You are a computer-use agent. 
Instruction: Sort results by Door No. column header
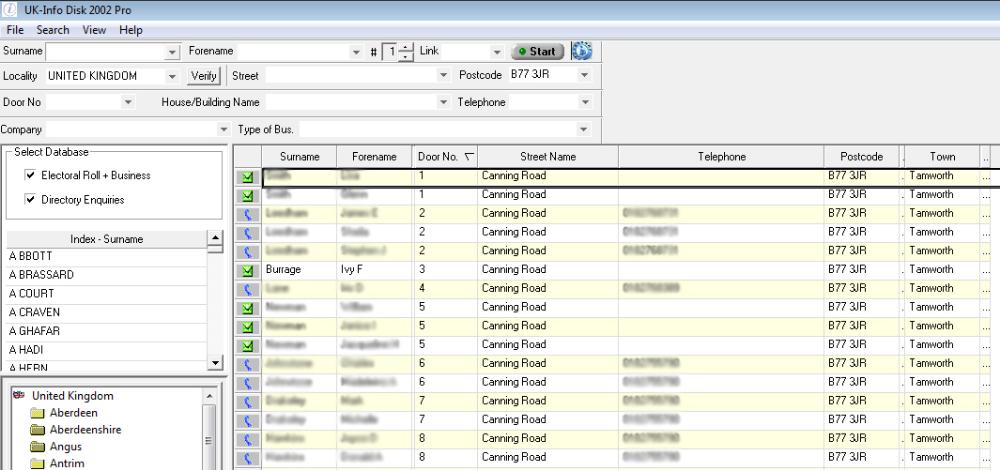446,157
